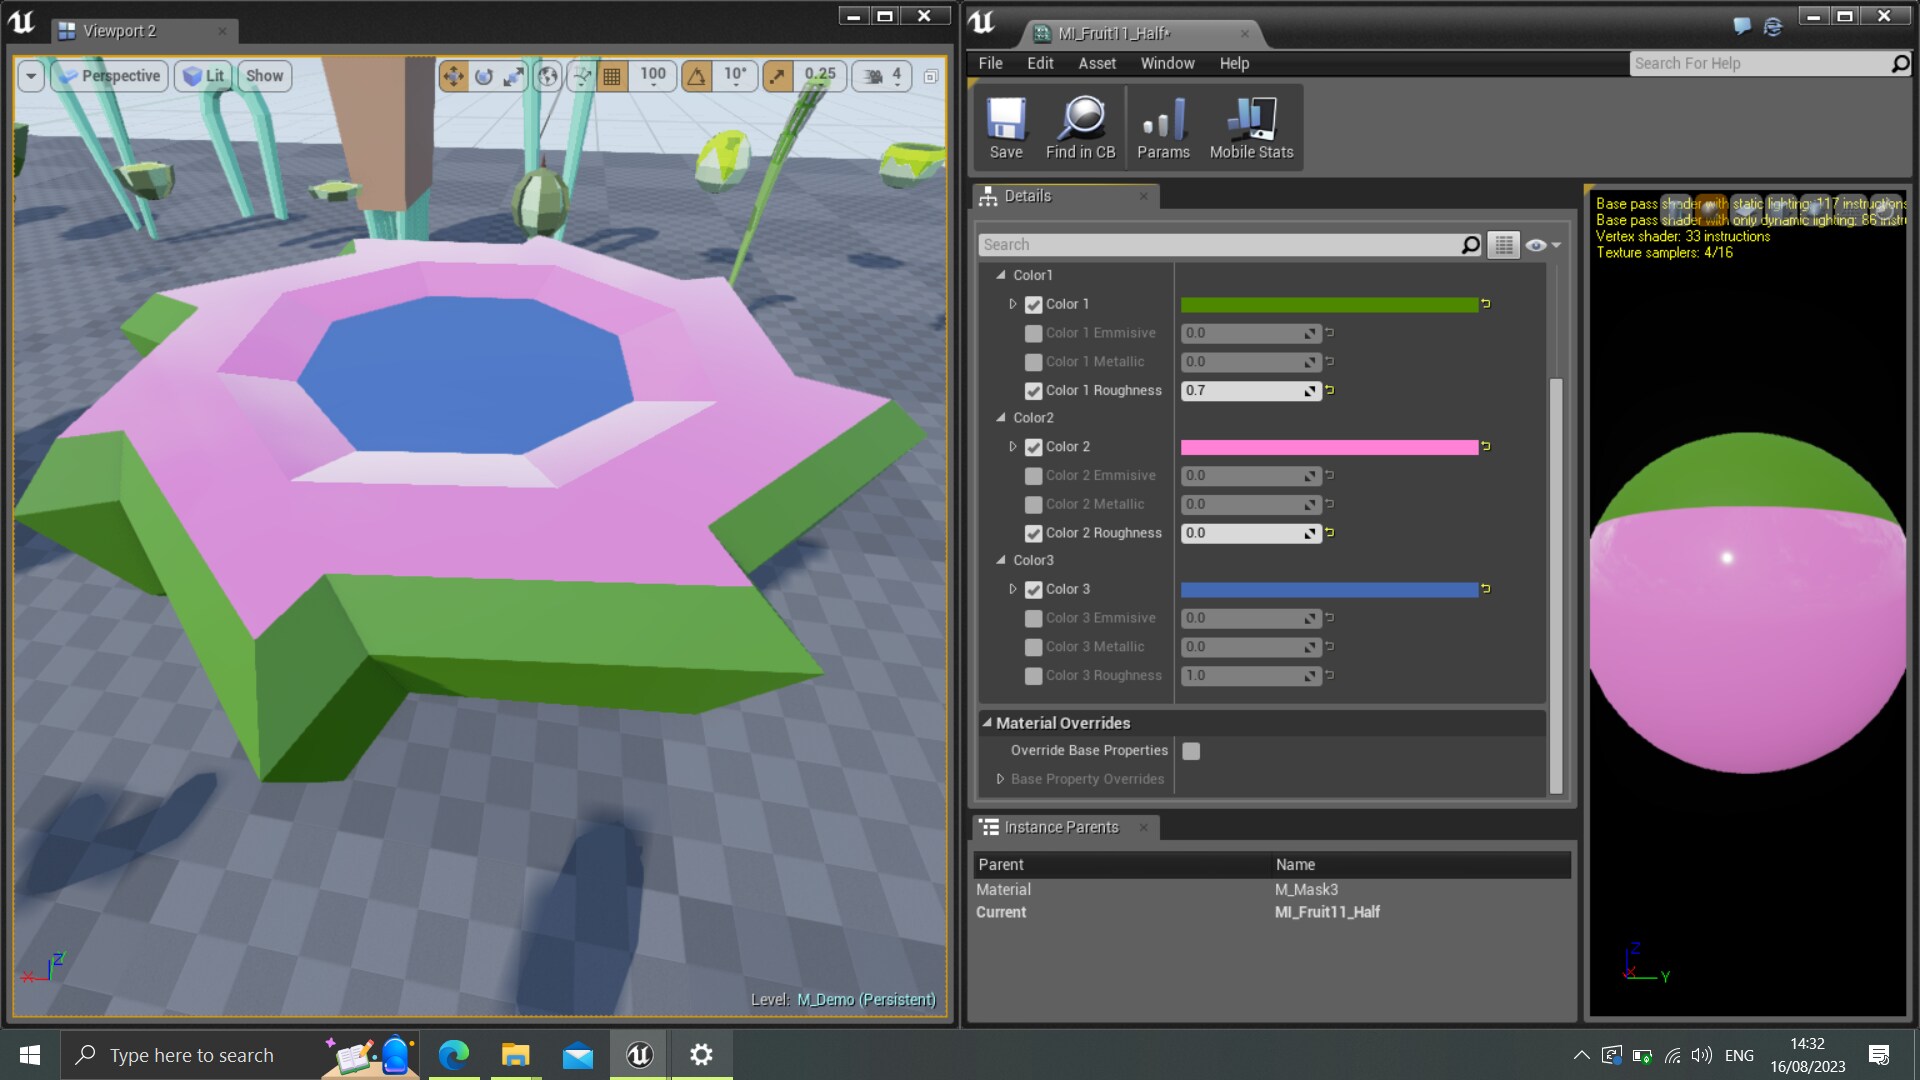Image resolution: width=1920 pixels, height=1080 pixels.
Task: Toggle rotation angle snapping icon
Action: click(x=695, y=75)
